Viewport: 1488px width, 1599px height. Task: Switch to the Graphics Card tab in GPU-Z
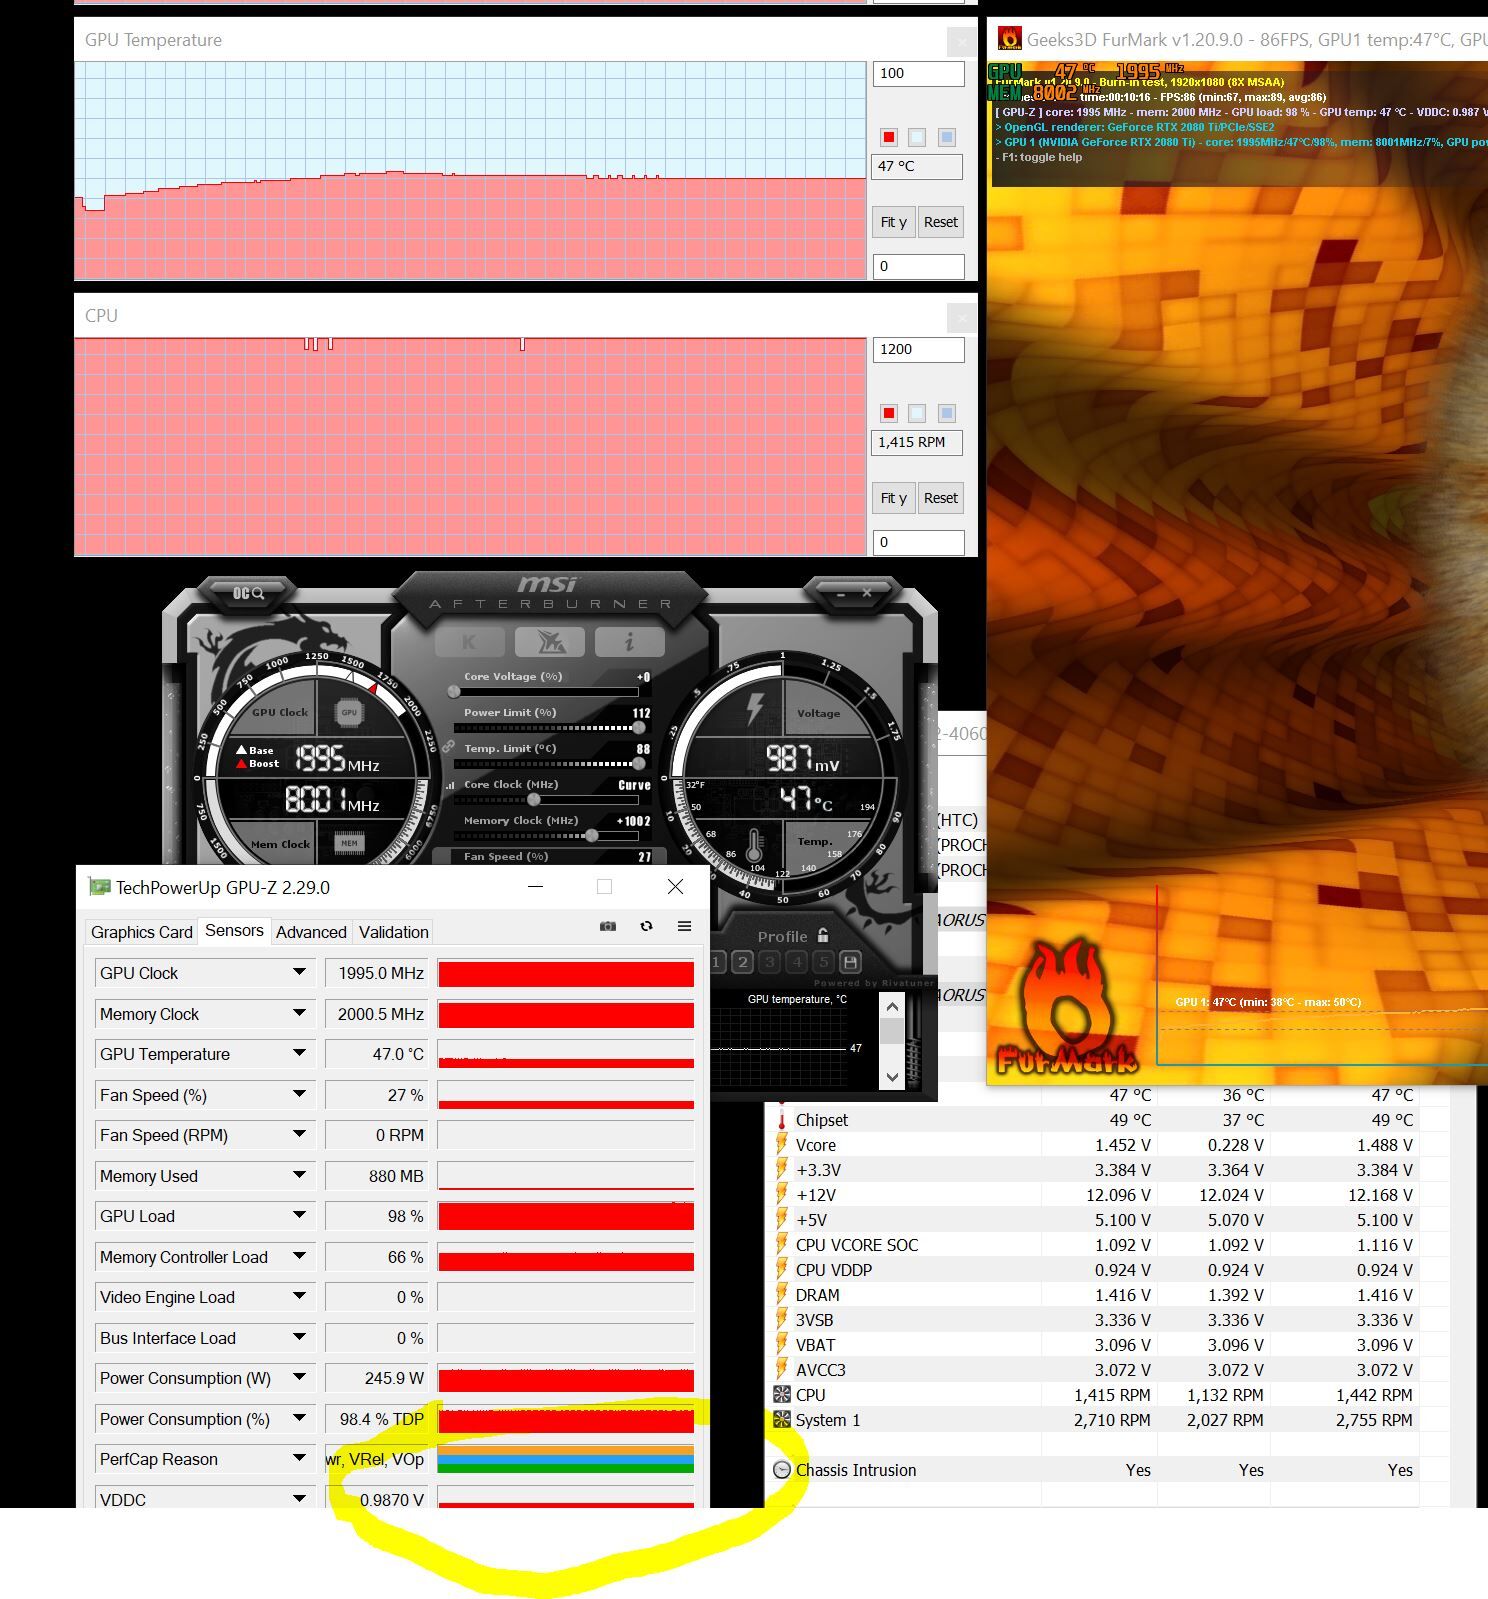click(x=141, y=932)
